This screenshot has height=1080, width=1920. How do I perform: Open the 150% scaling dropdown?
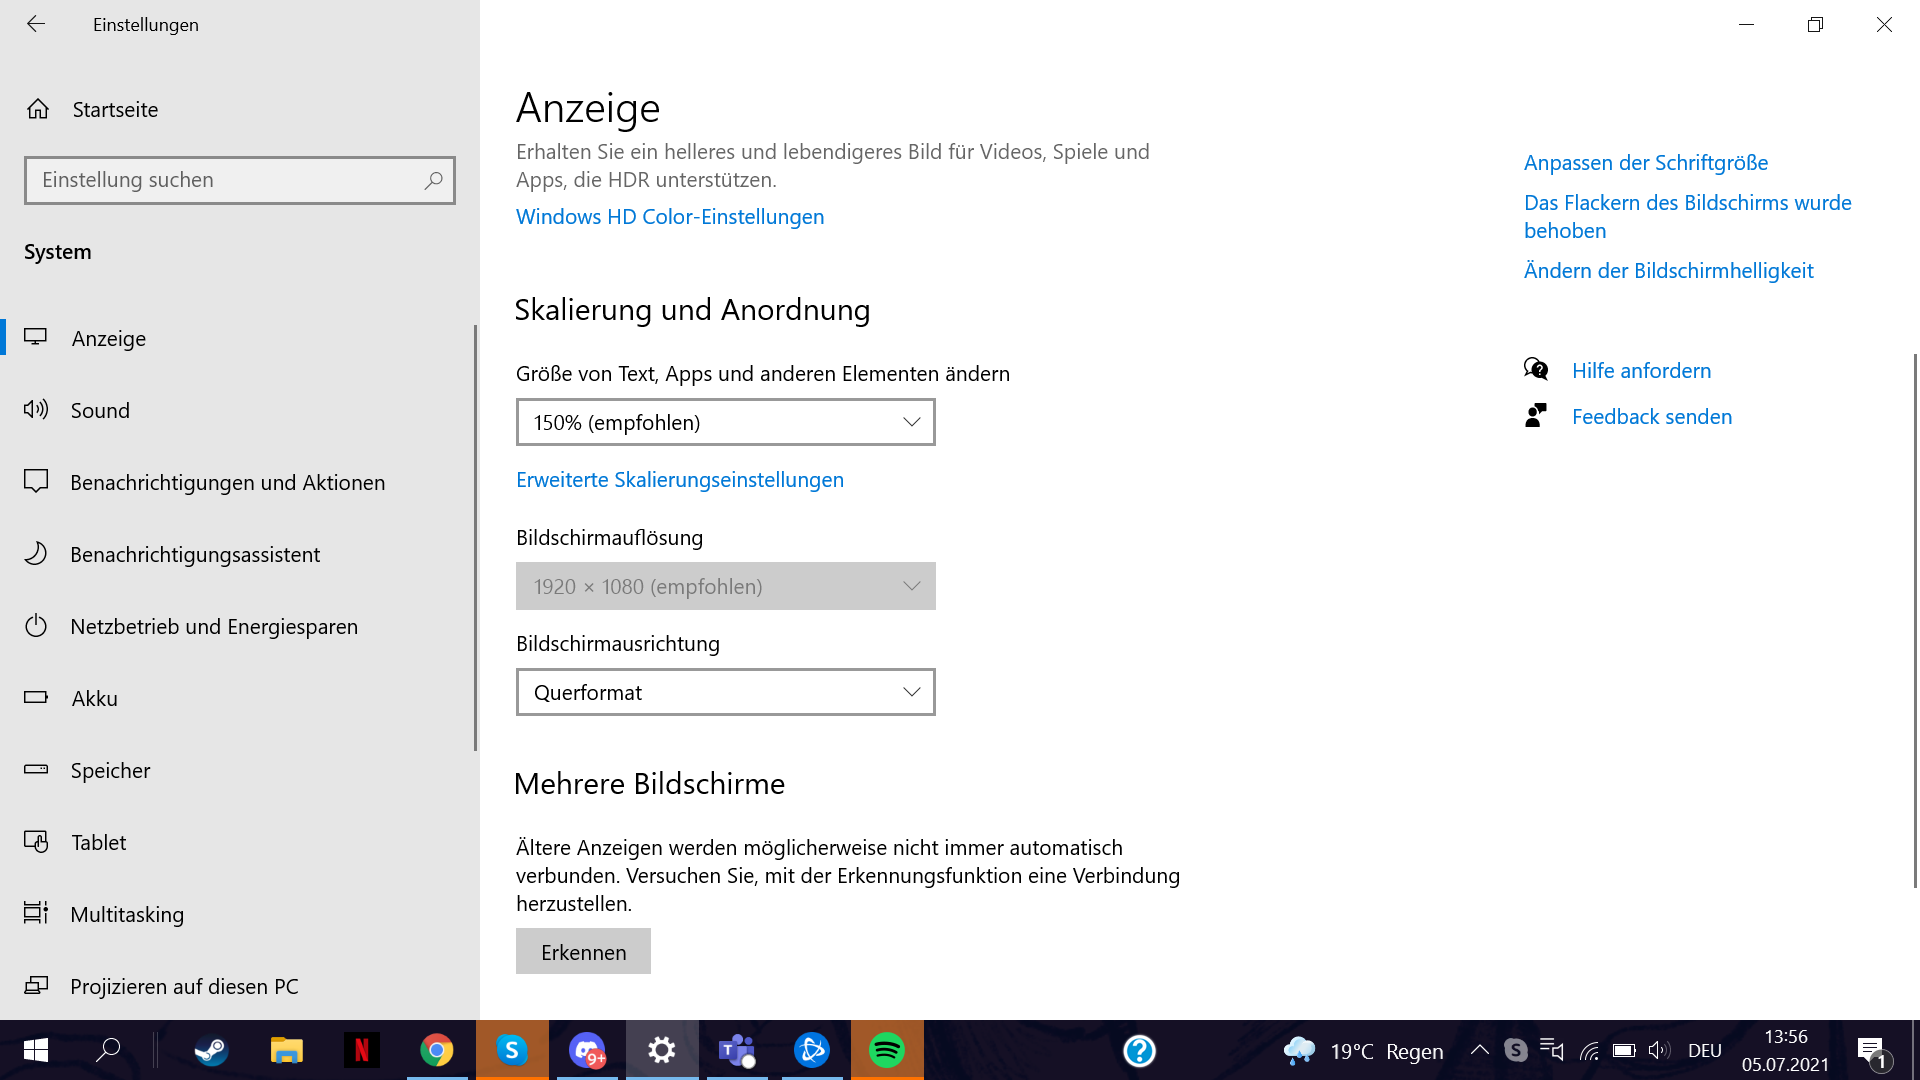click(725, 422)
